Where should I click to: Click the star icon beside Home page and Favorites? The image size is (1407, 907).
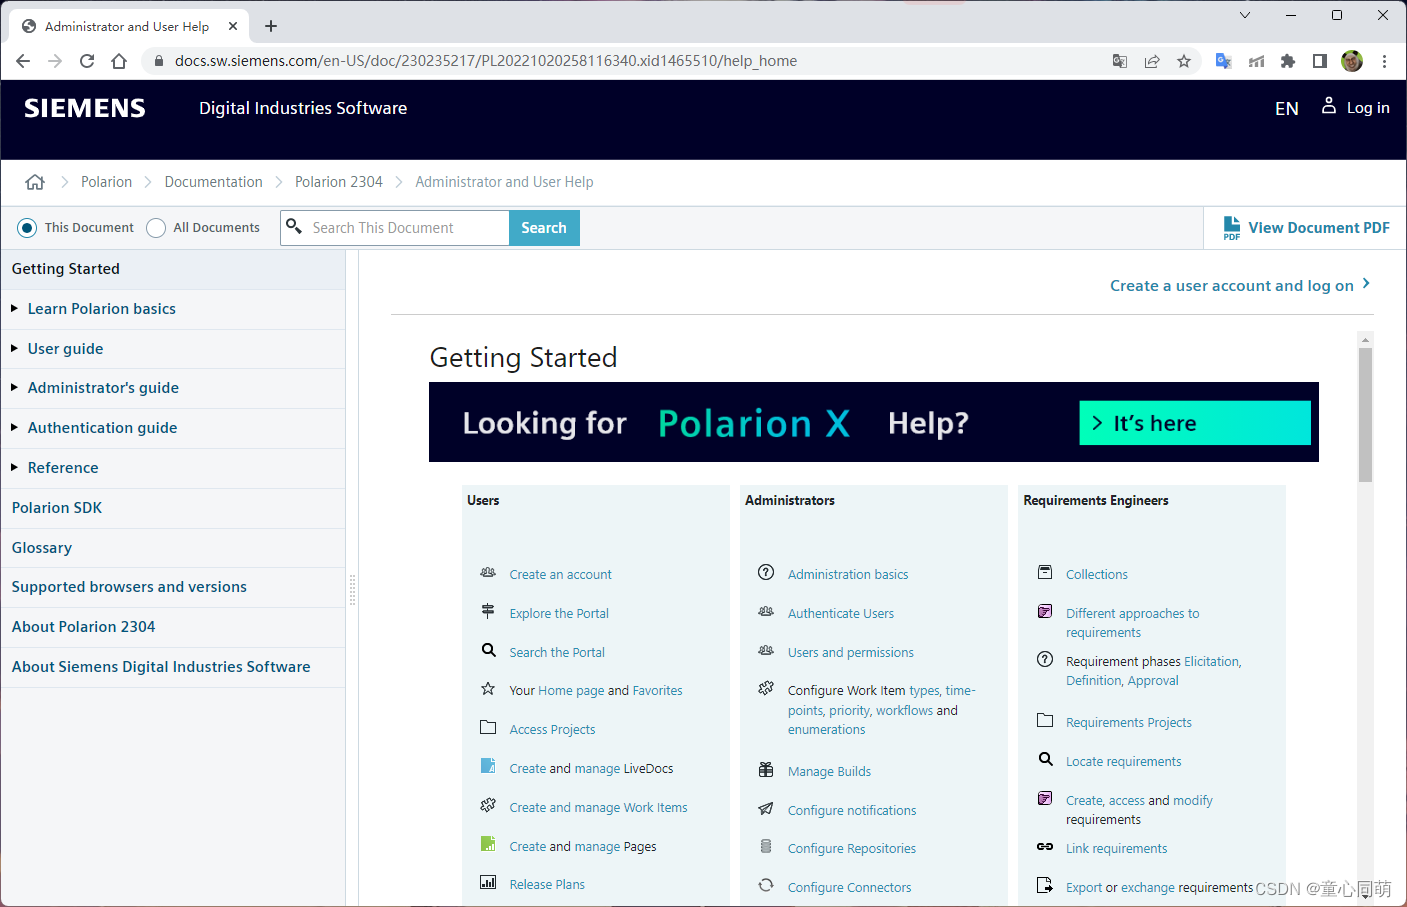488,689
